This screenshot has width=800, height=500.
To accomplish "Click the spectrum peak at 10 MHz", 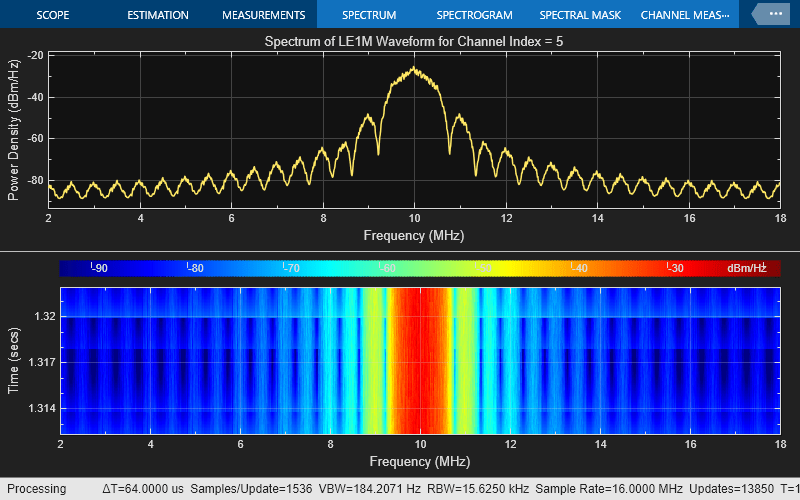I will 414,69.
